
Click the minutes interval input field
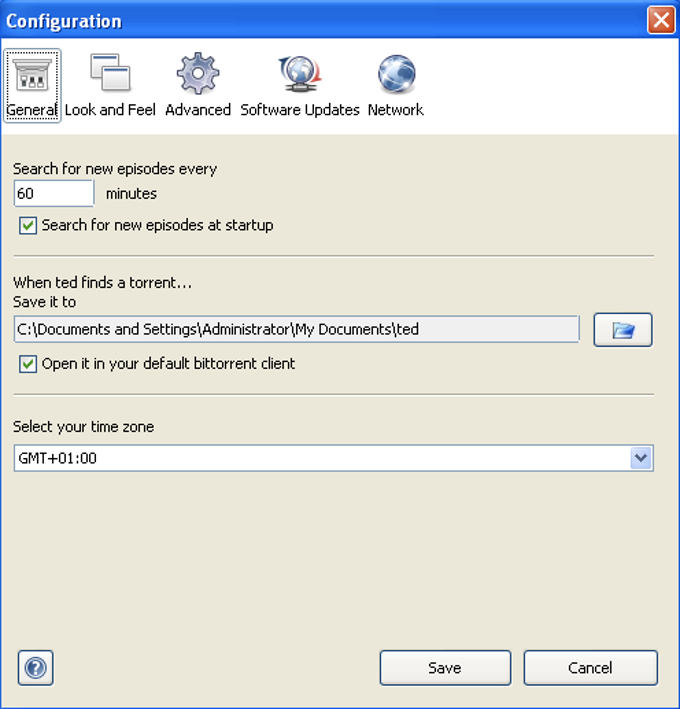pos(54,193)
